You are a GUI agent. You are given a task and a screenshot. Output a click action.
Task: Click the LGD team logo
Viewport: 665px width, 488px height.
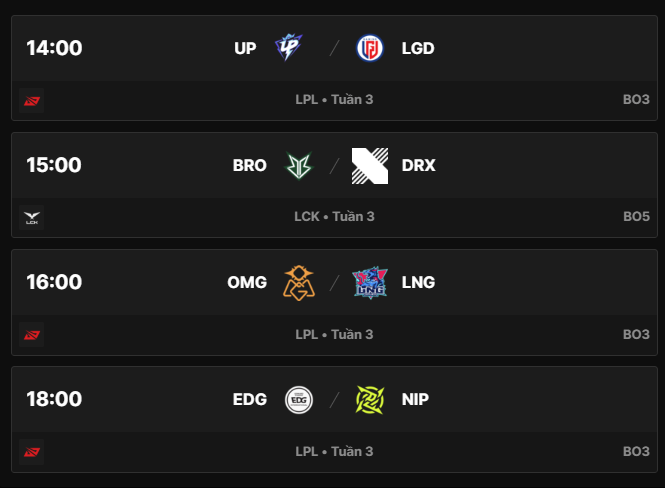coord(370,48)
